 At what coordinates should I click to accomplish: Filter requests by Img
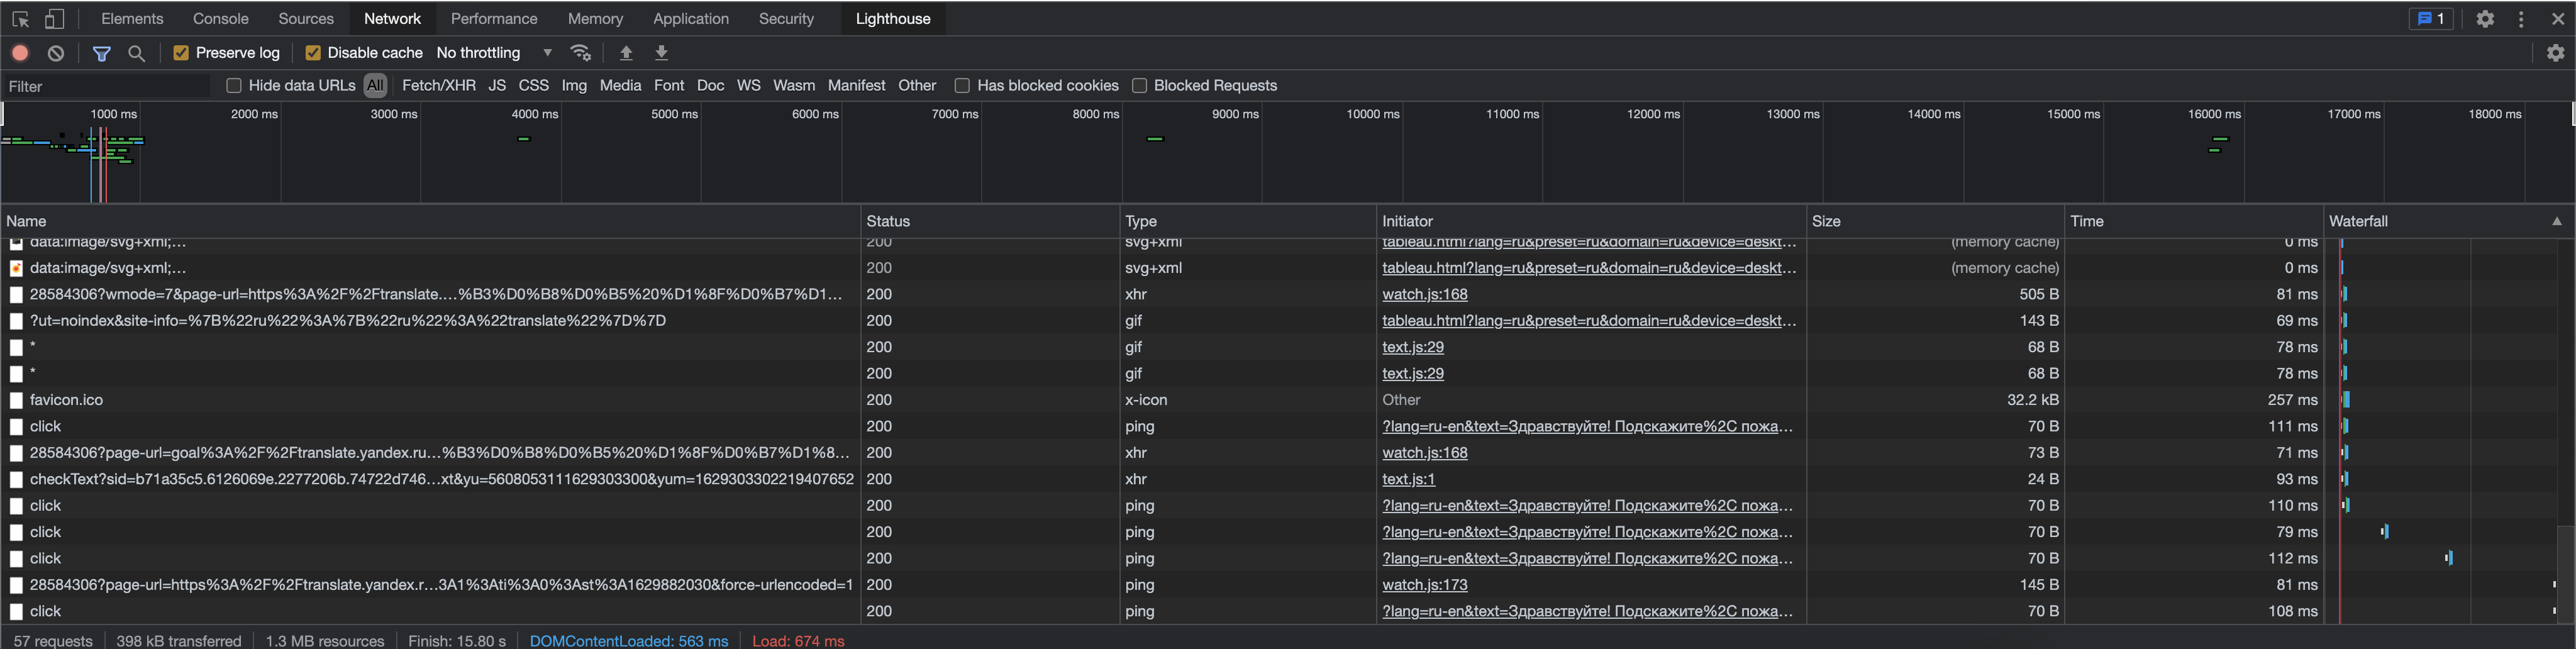(x=574, y=86)
